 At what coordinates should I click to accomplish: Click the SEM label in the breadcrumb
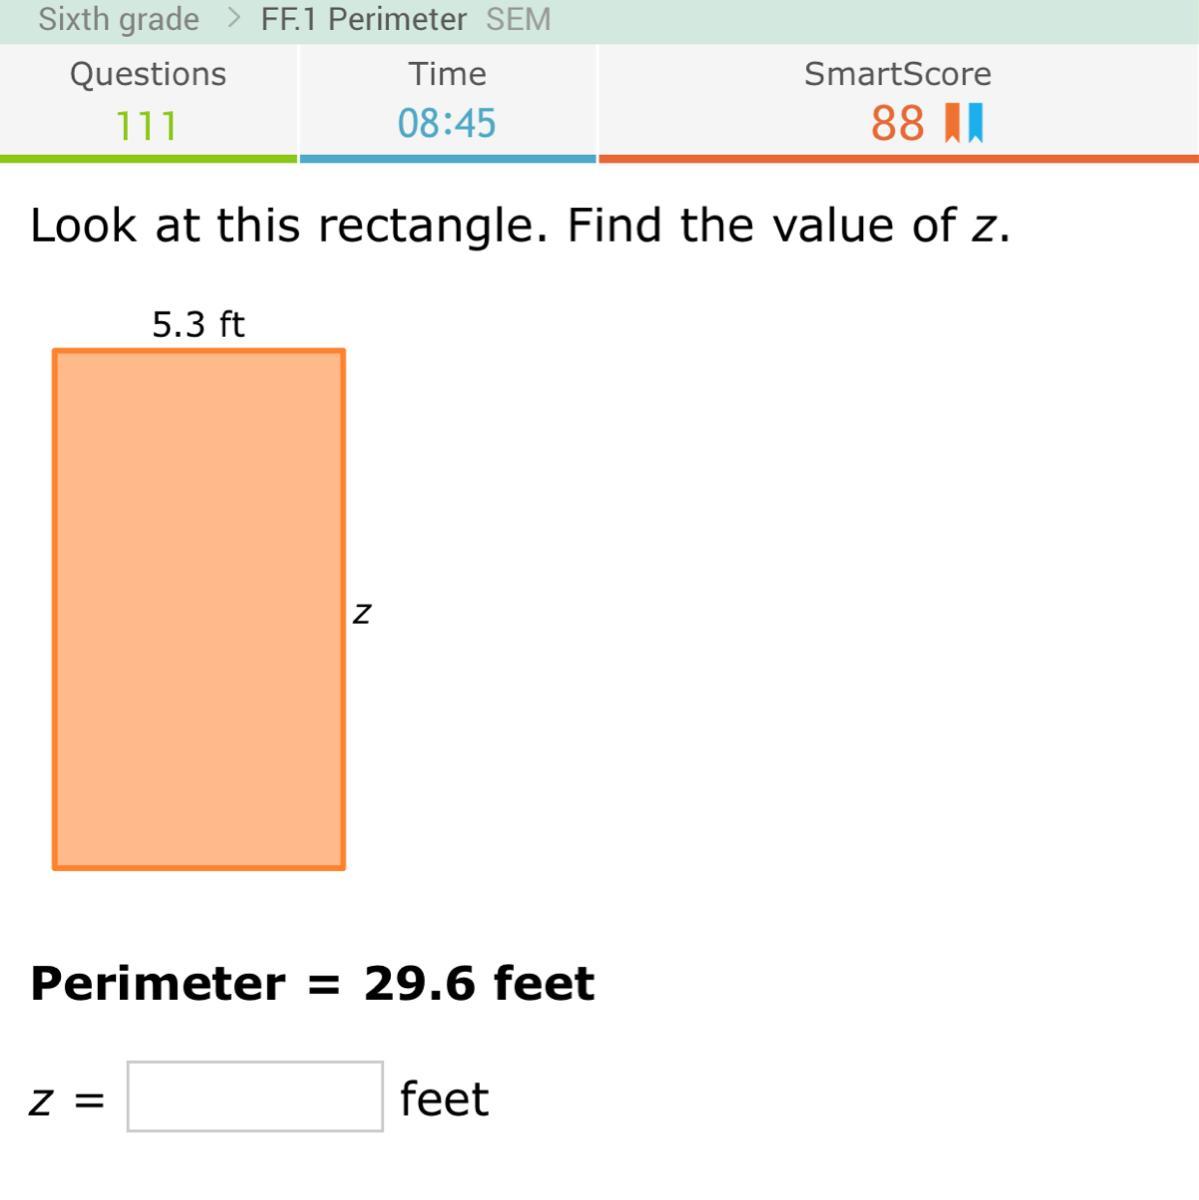point(518,19)
